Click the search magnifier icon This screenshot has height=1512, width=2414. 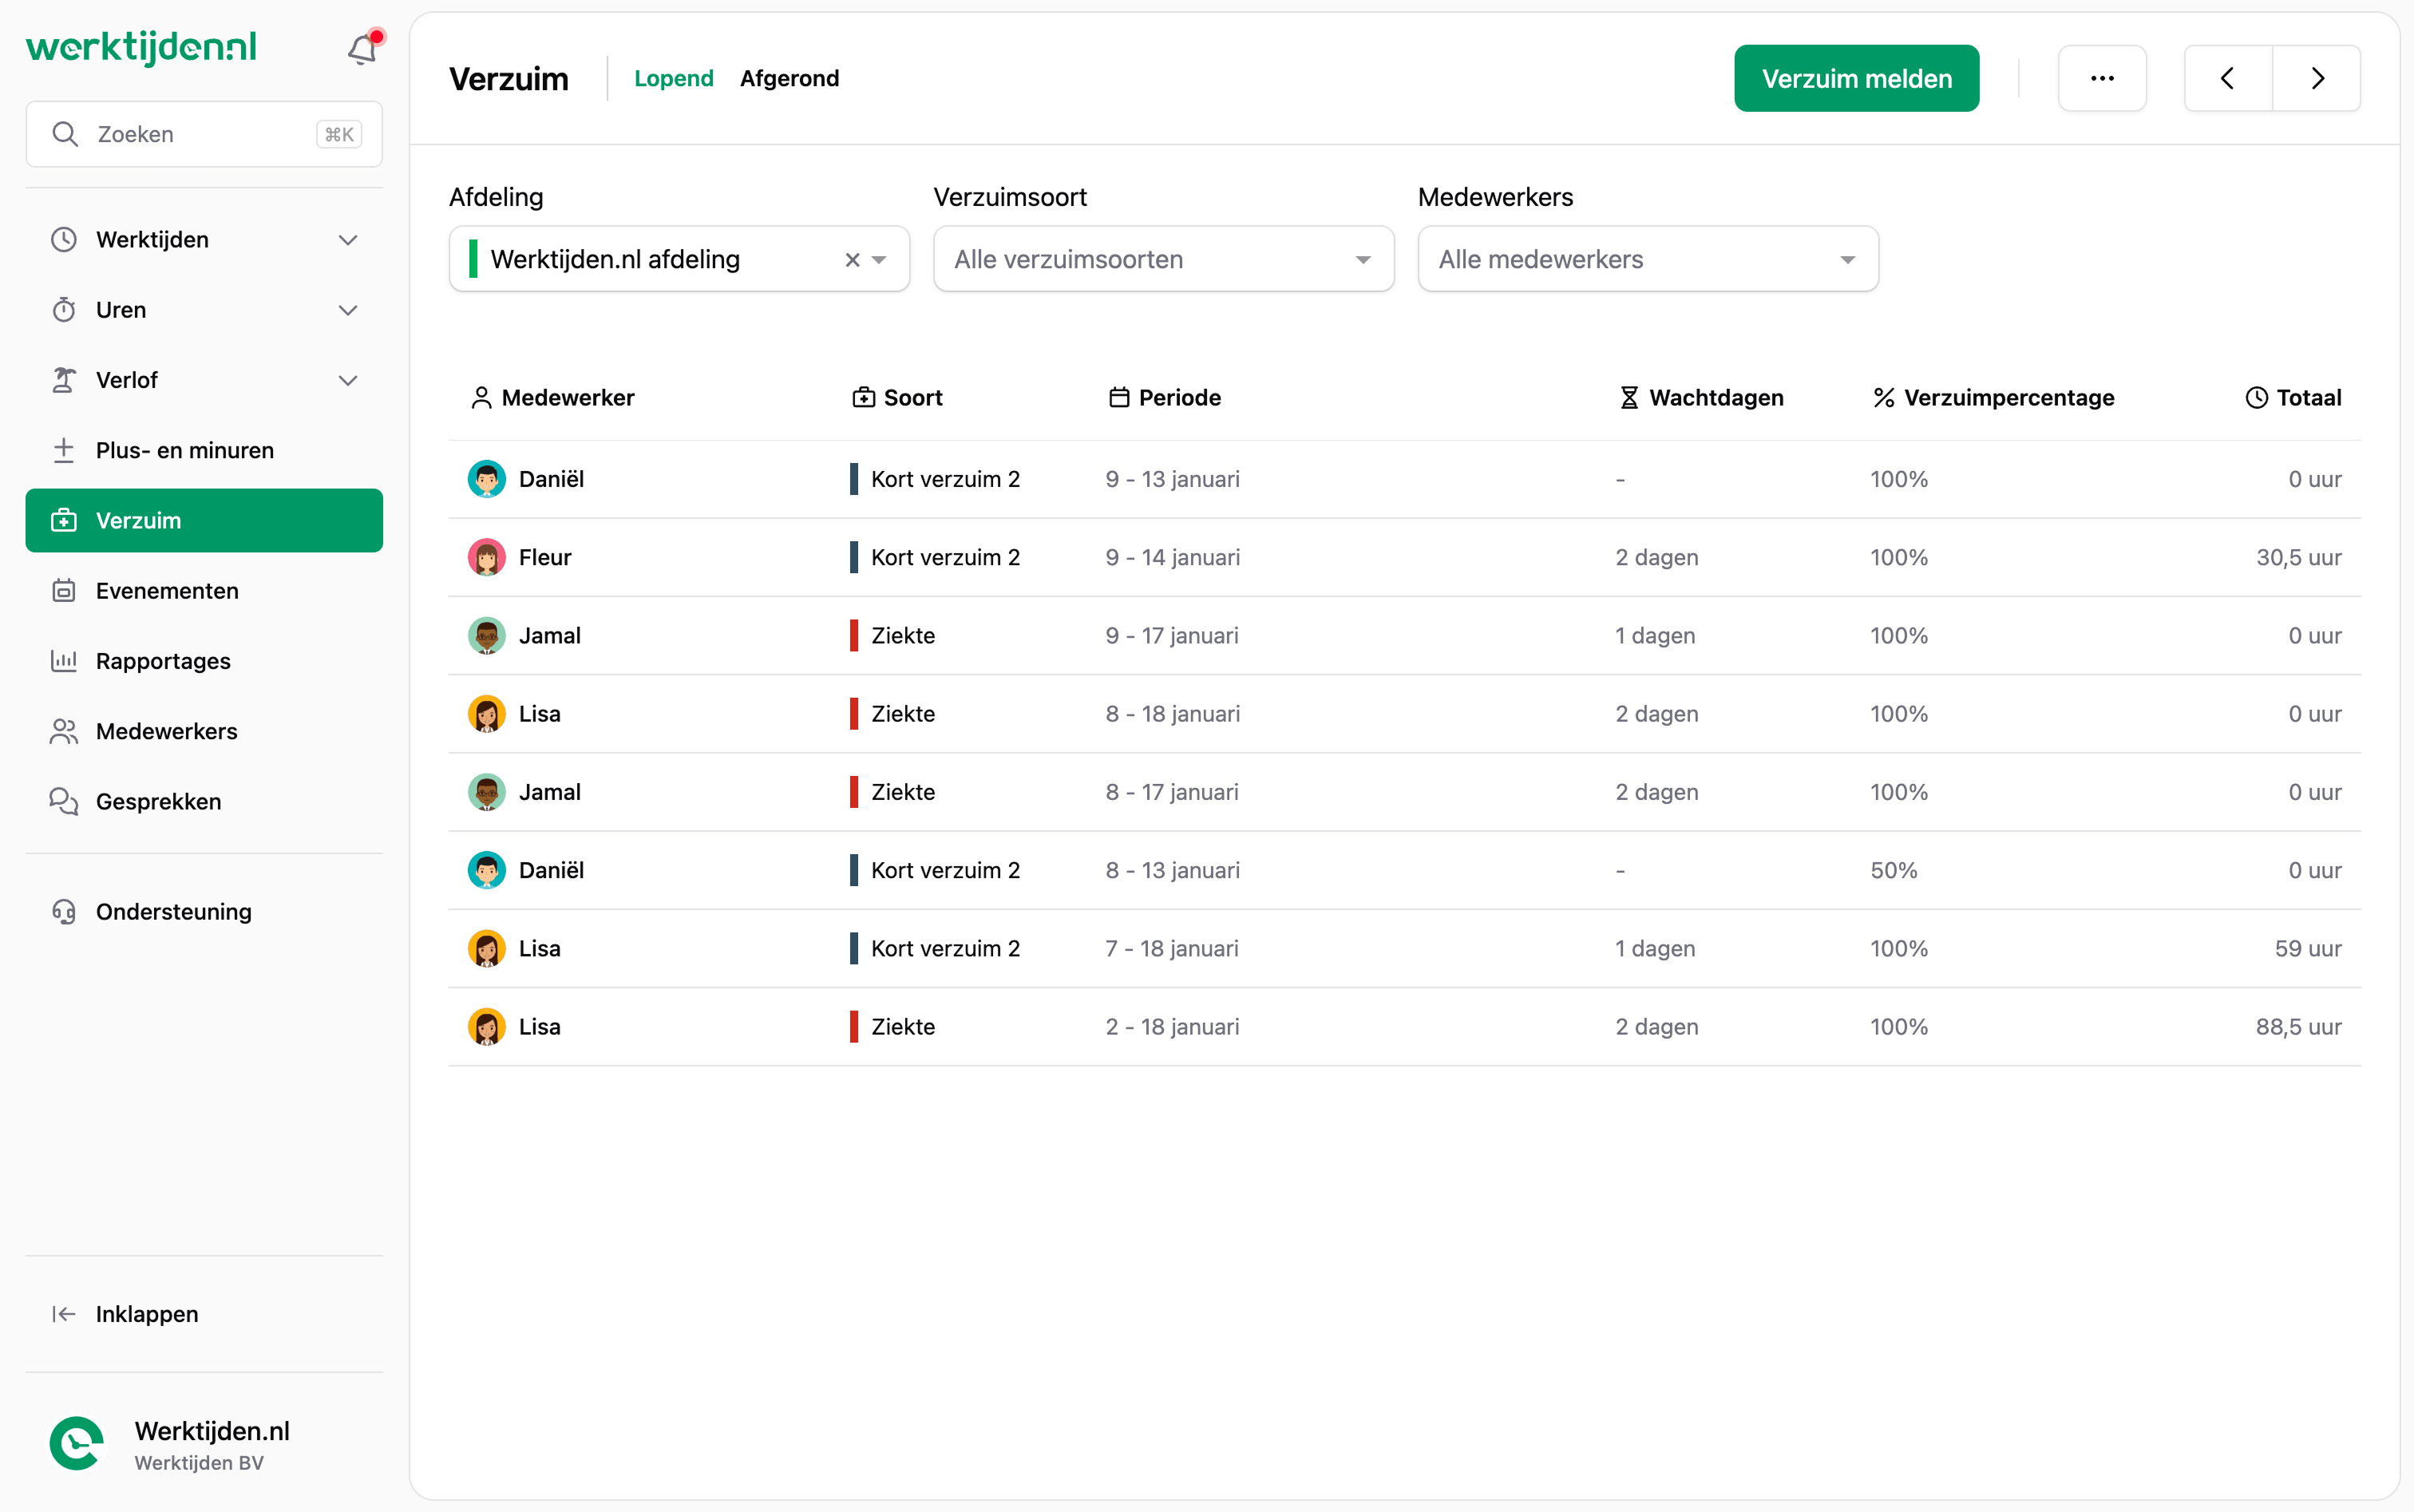[x=65, y=134]
